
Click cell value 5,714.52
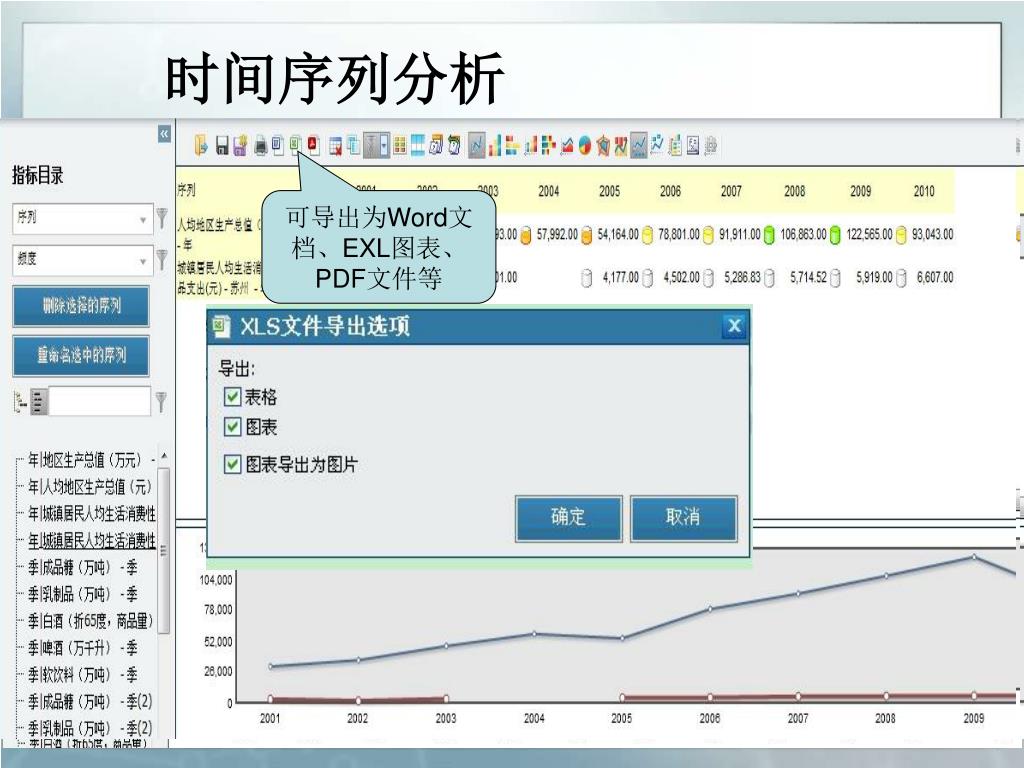click(x=808, y=278)
